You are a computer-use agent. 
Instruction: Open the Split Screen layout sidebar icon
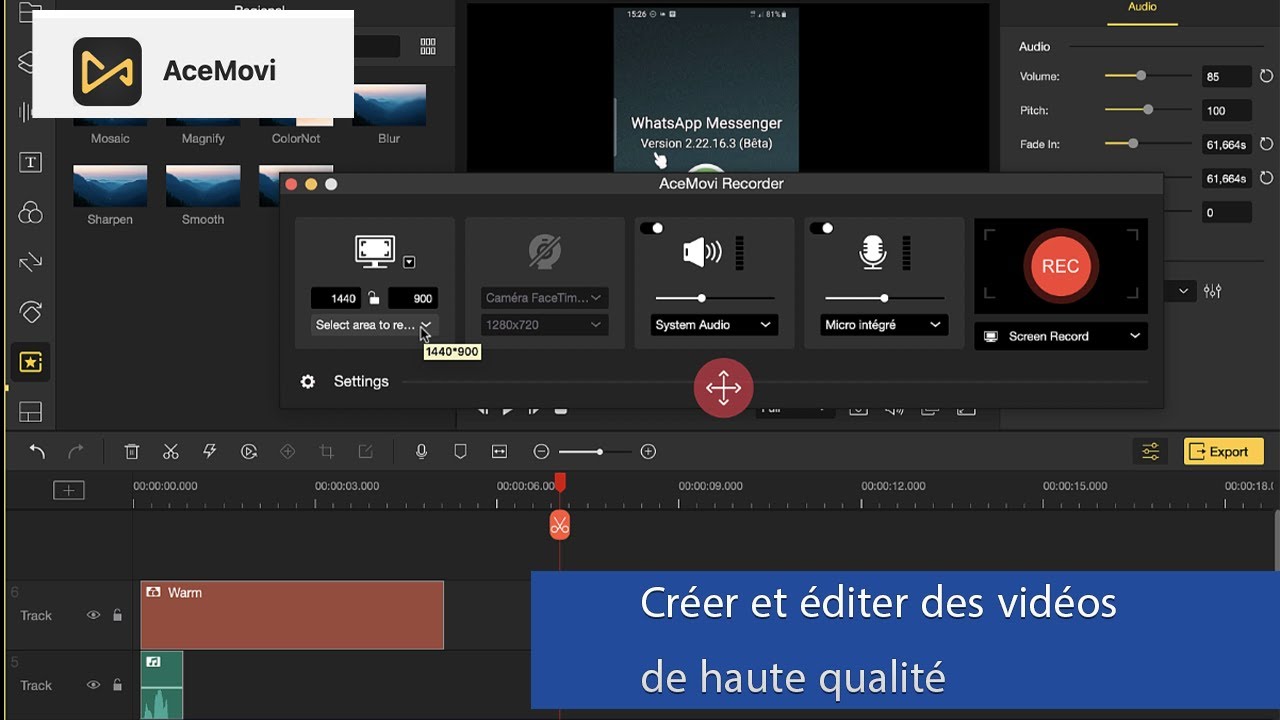pyautogui.click(x=31, y=412)
